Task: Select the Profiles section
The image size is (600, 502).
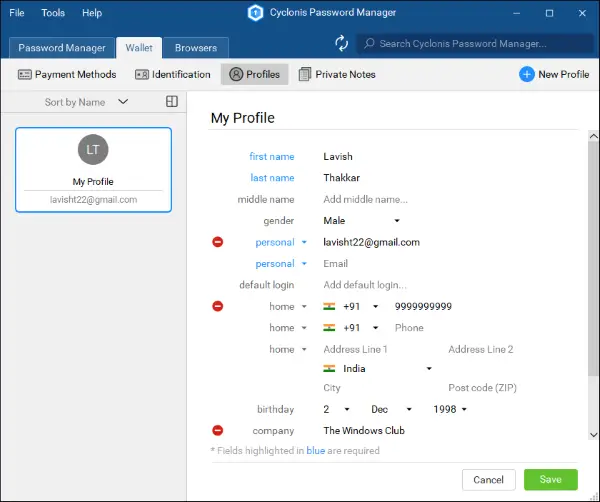Action: point(254,74)
